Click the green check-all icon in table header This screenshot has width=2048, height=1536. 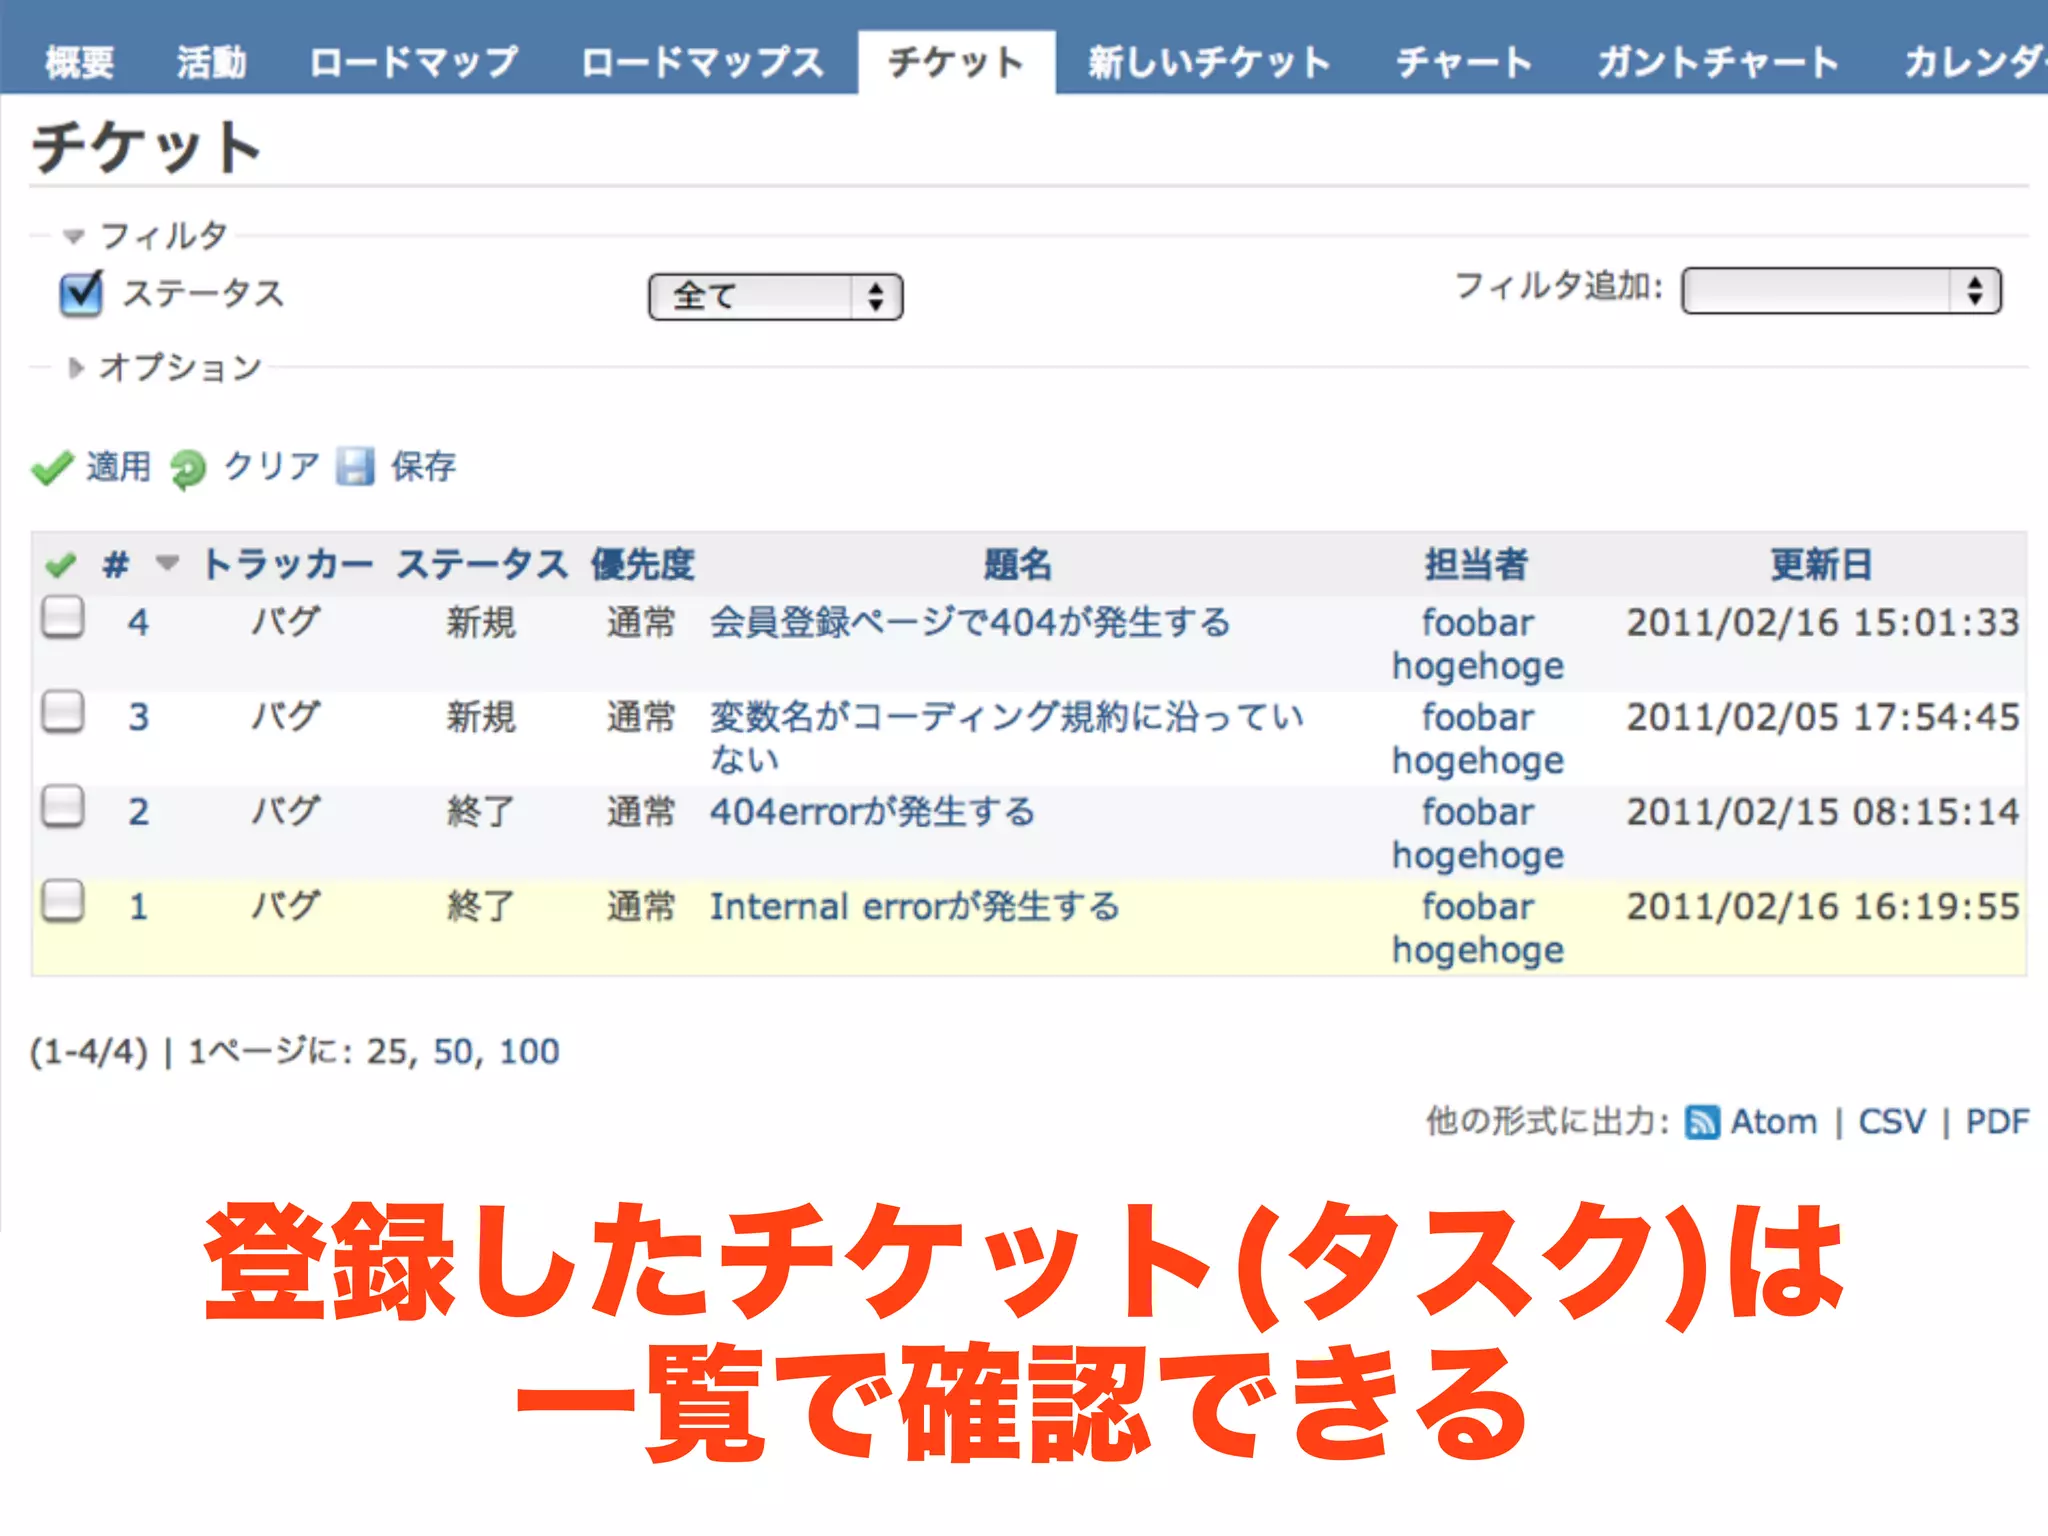60,565
